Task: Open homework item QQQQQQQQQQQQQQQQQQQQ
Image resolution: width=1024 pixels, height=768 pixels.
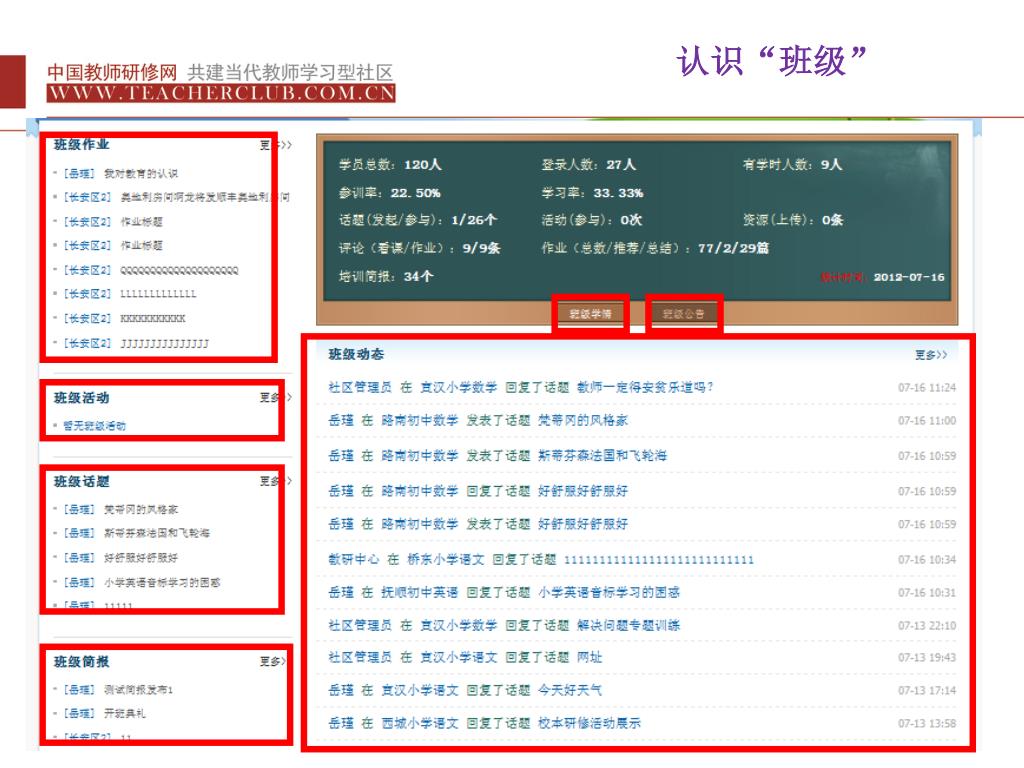Action: [x=180, y=270]
